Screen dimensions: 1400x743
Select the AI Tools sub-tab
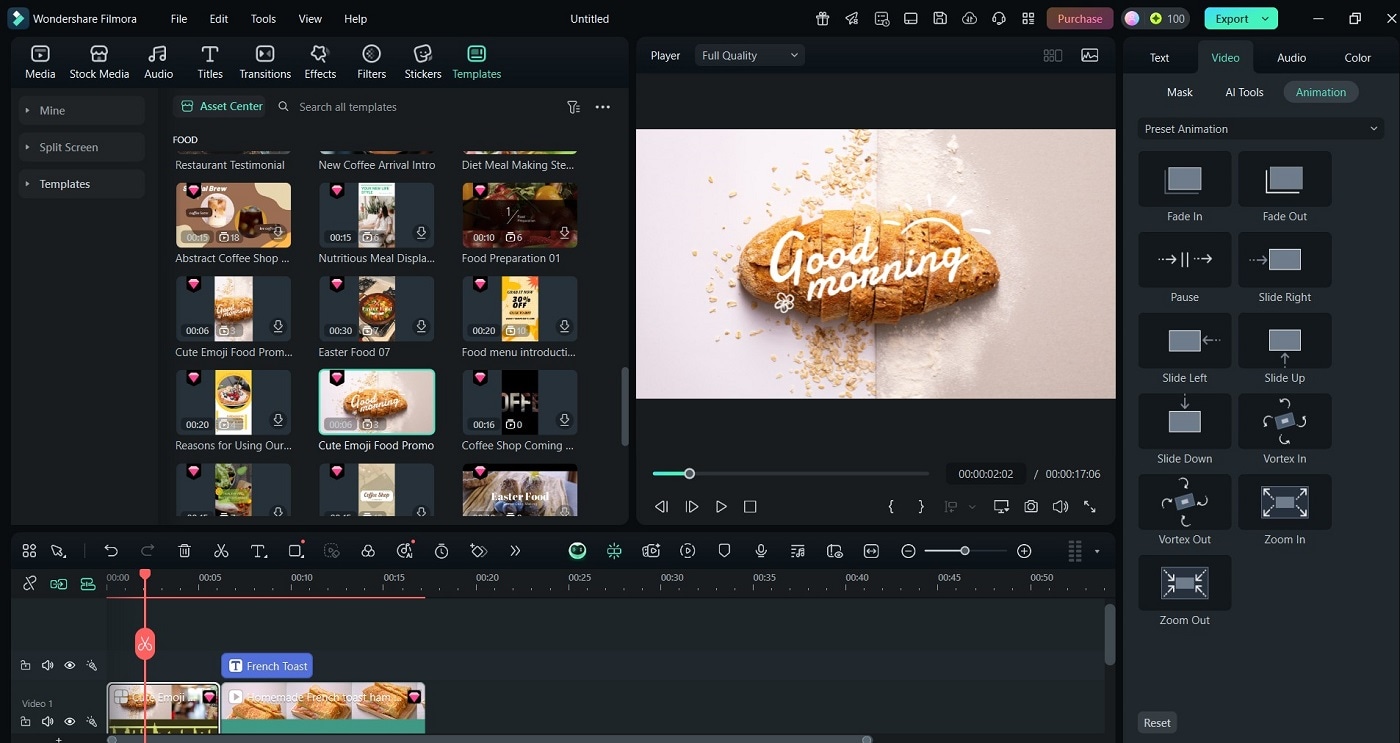[1244, 92]
